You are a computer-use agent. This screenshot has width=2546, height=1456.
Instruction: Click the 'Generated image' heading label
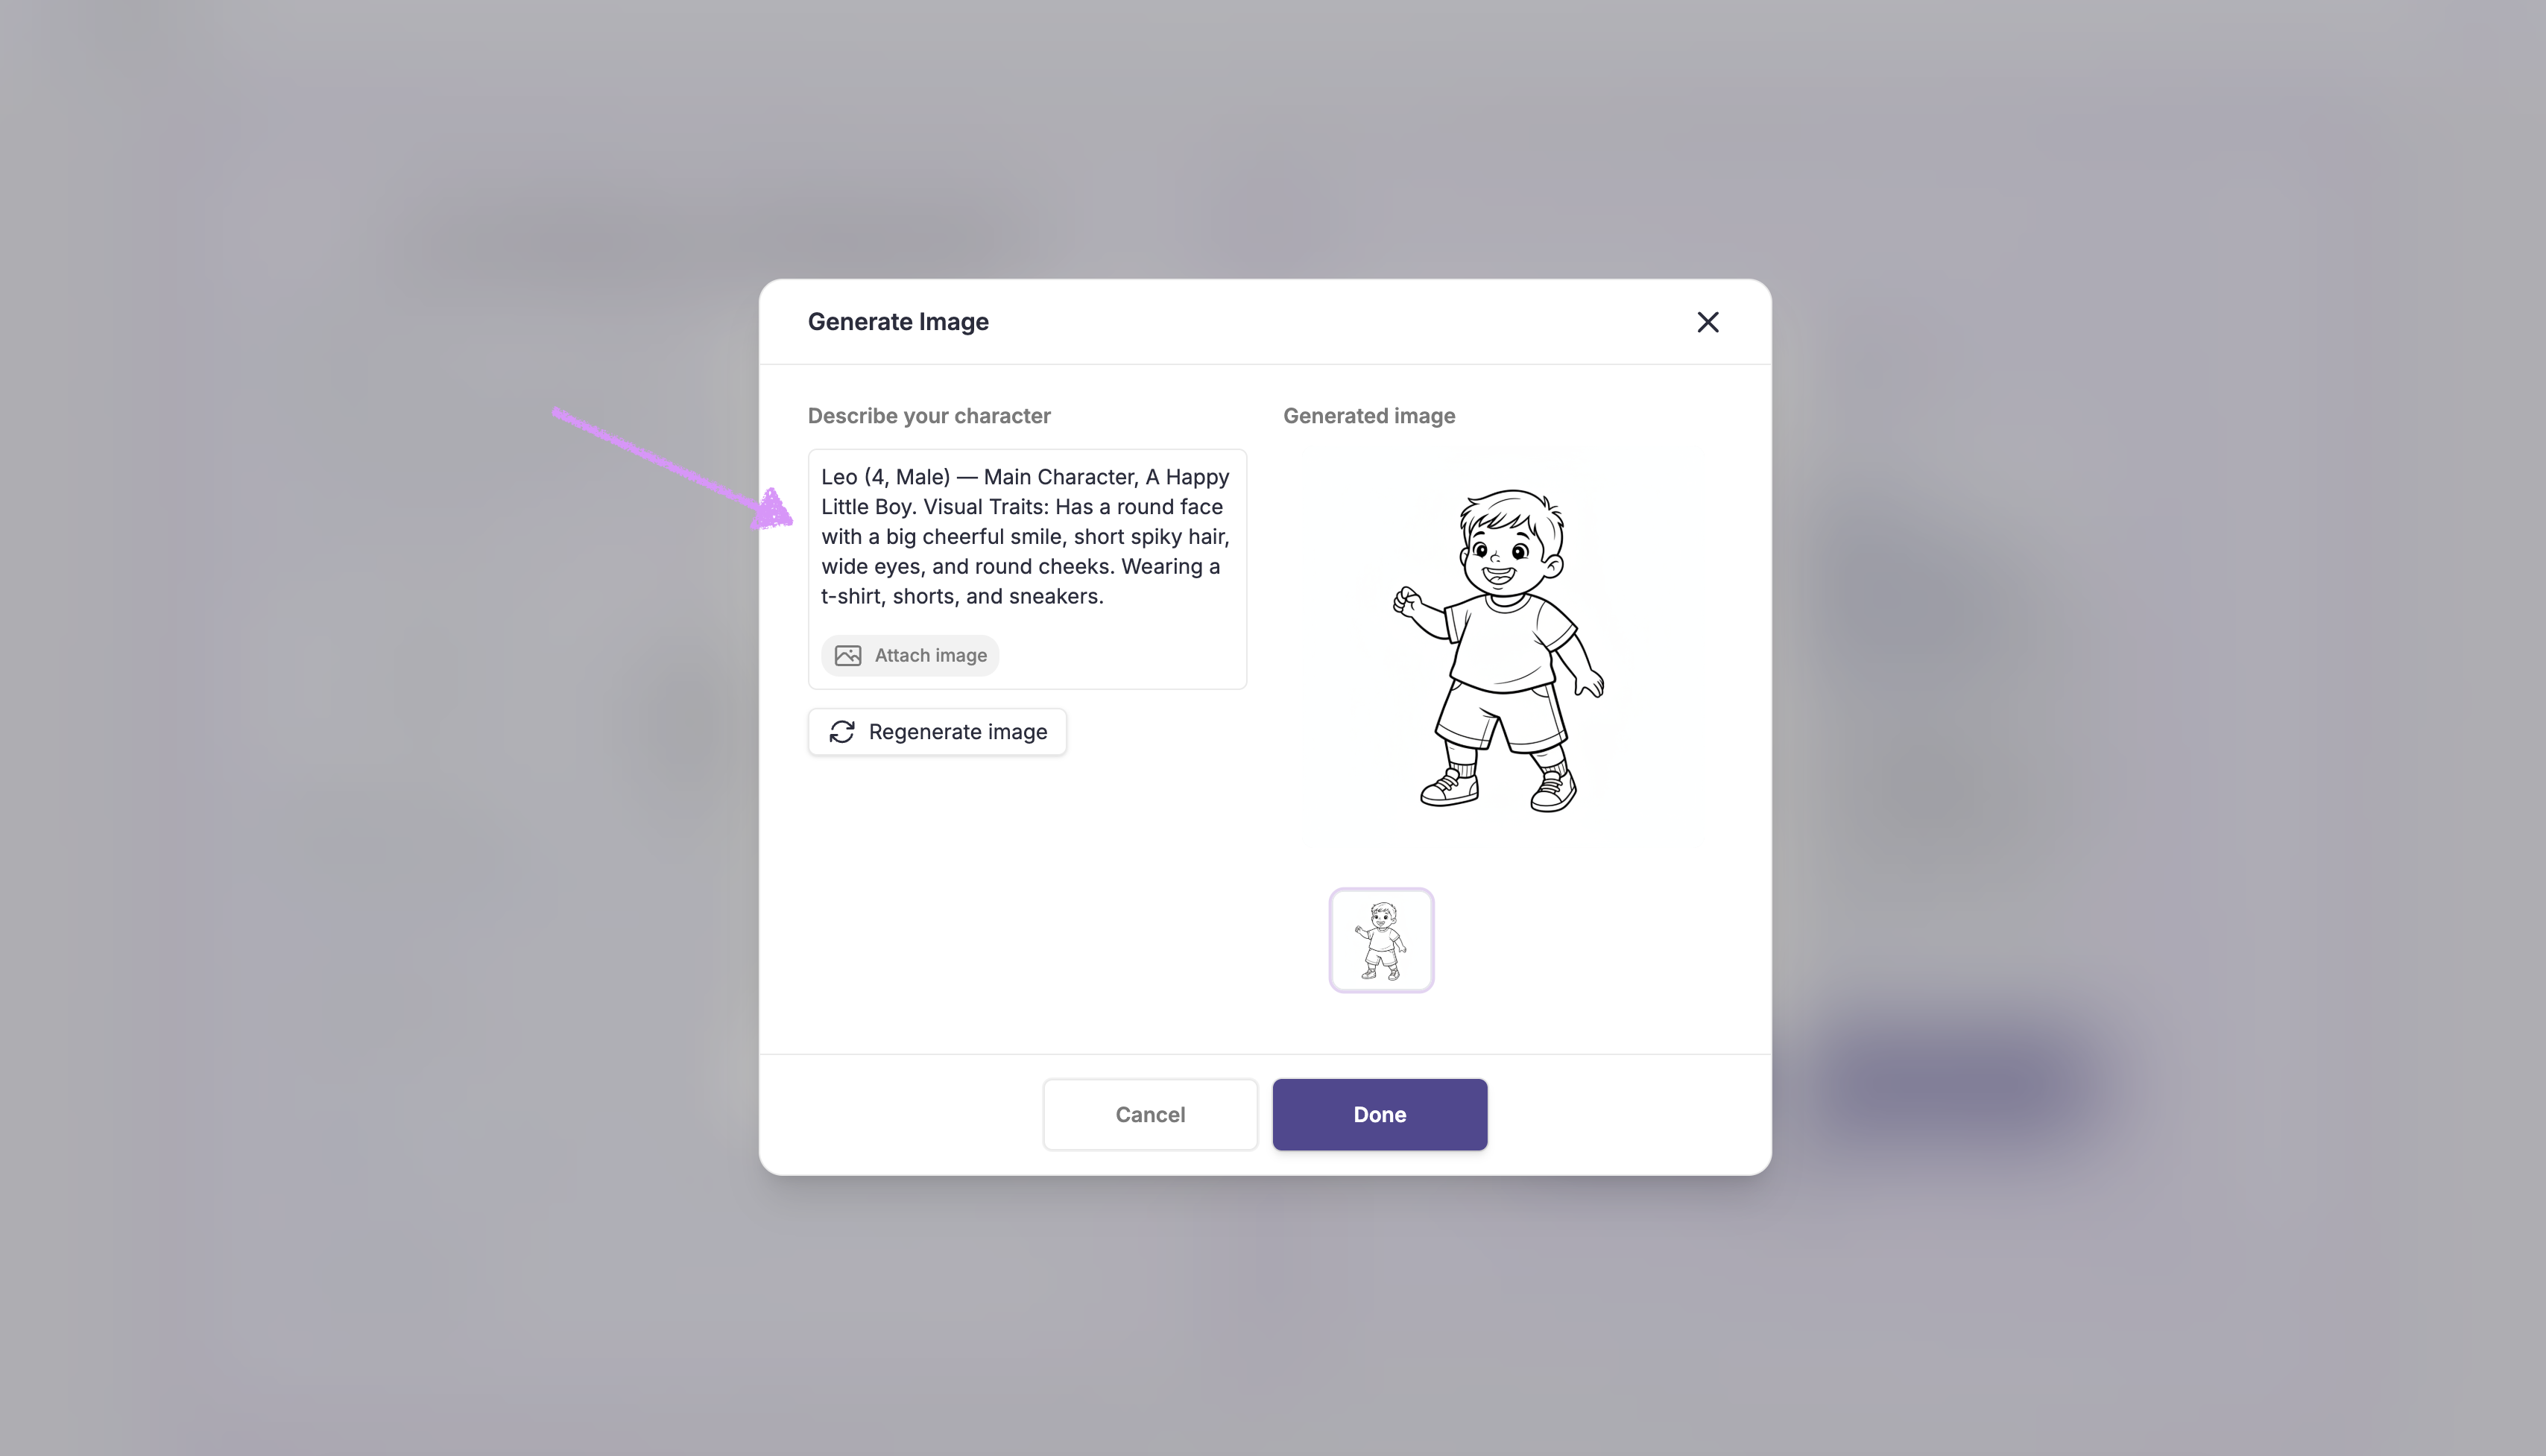(1369, 416)
